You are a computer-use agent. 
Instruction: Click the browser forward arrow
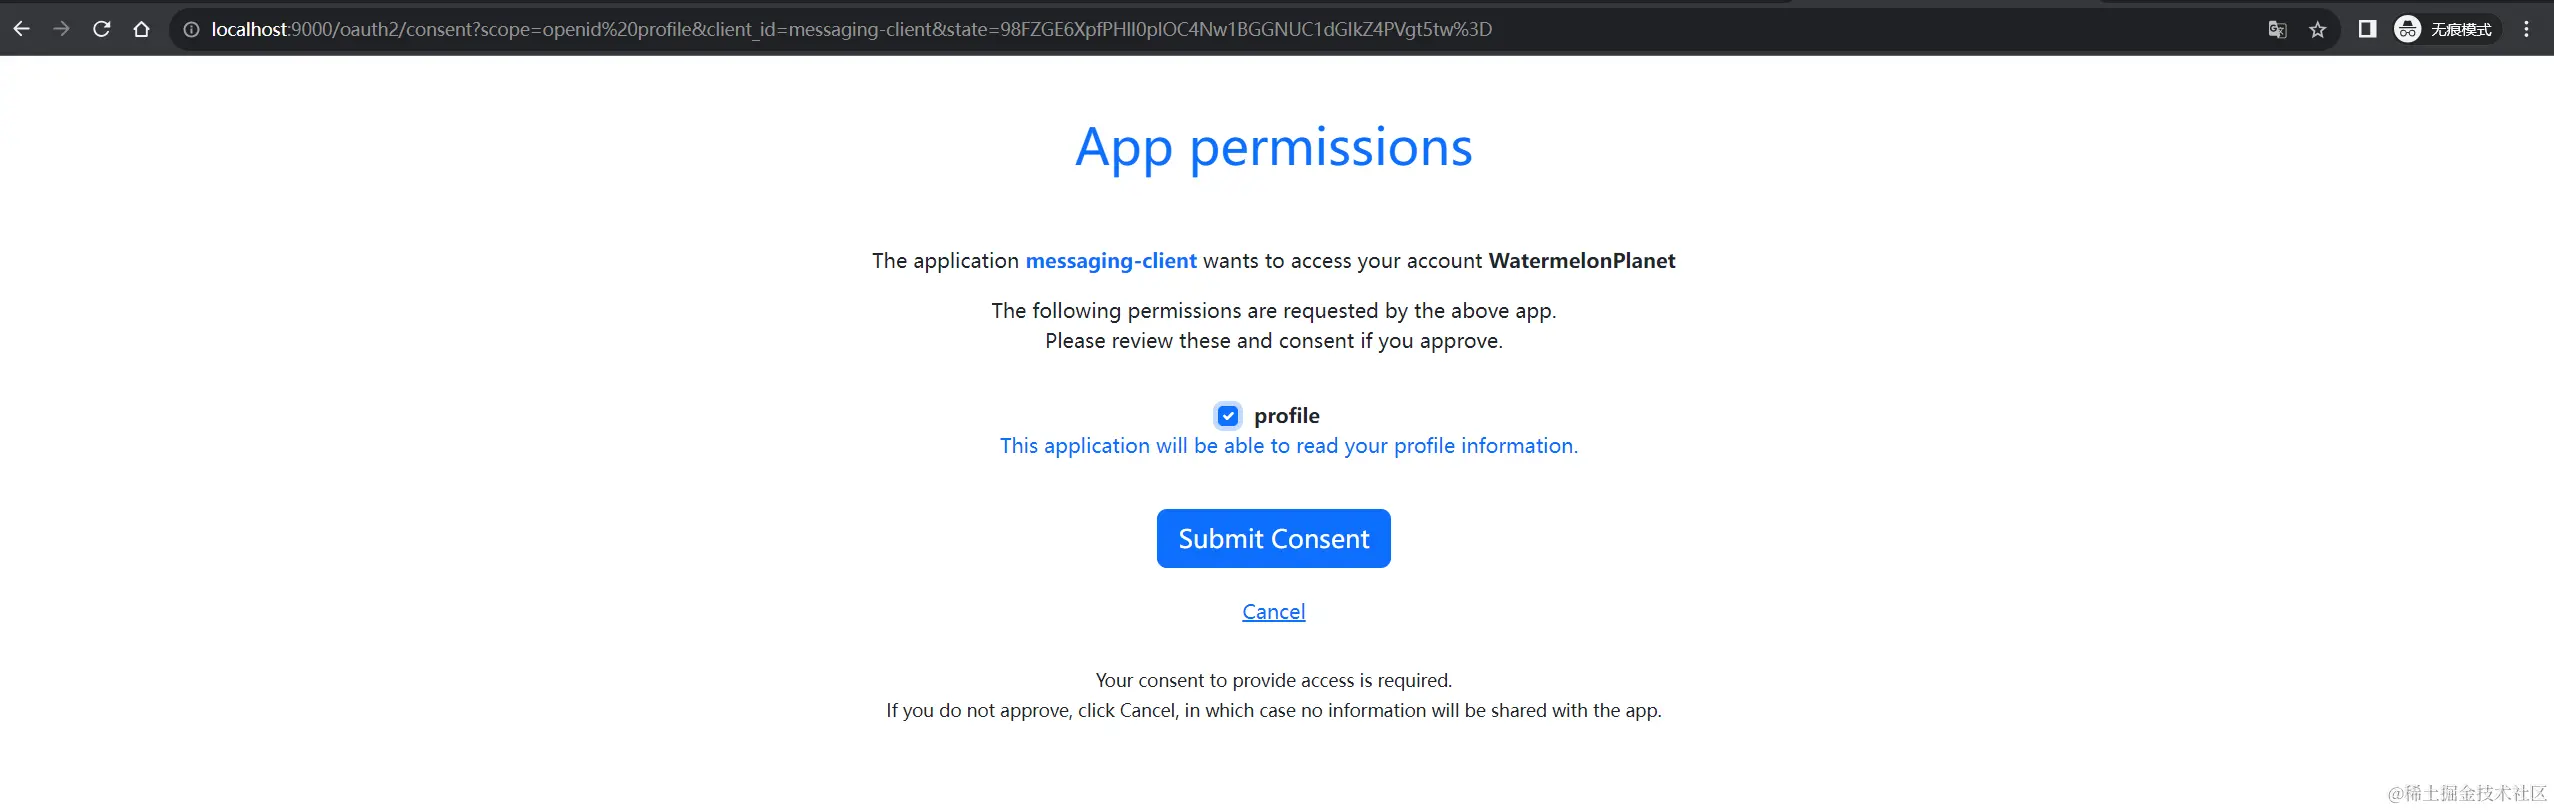61,29
